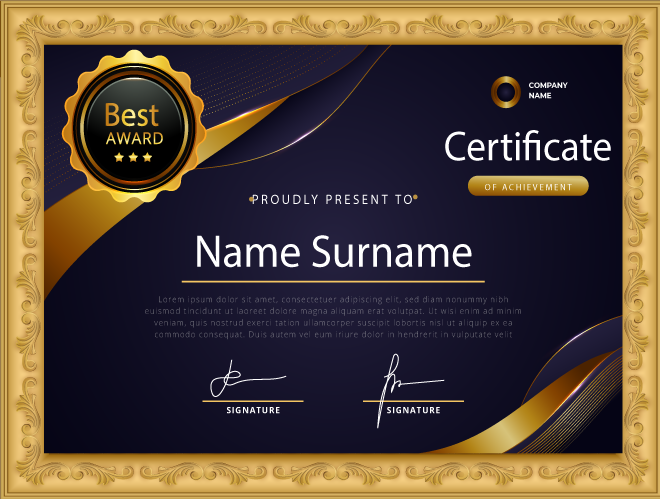Select the gold dot before PROUDLY
Image resolution: width=660 pixels, height=499 pixels.
(250, 198)
